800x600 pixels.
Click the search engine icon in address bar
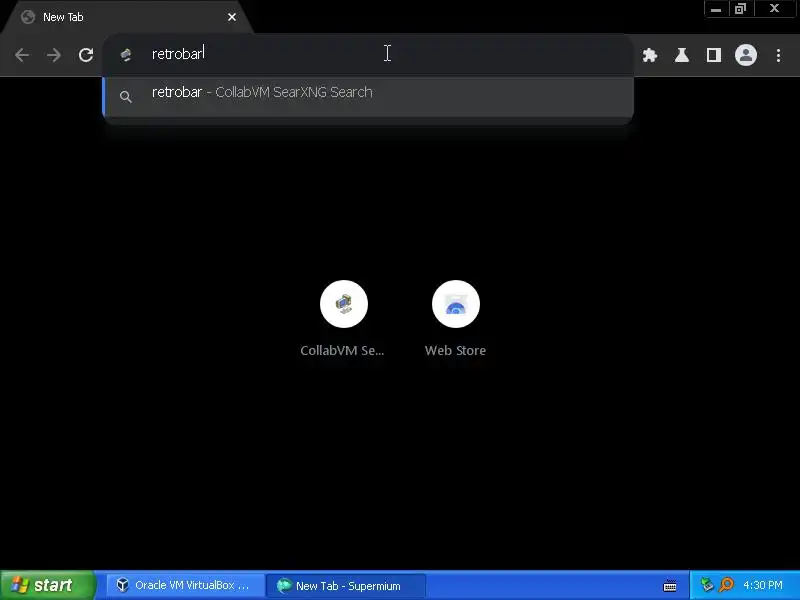coord(126,54)
